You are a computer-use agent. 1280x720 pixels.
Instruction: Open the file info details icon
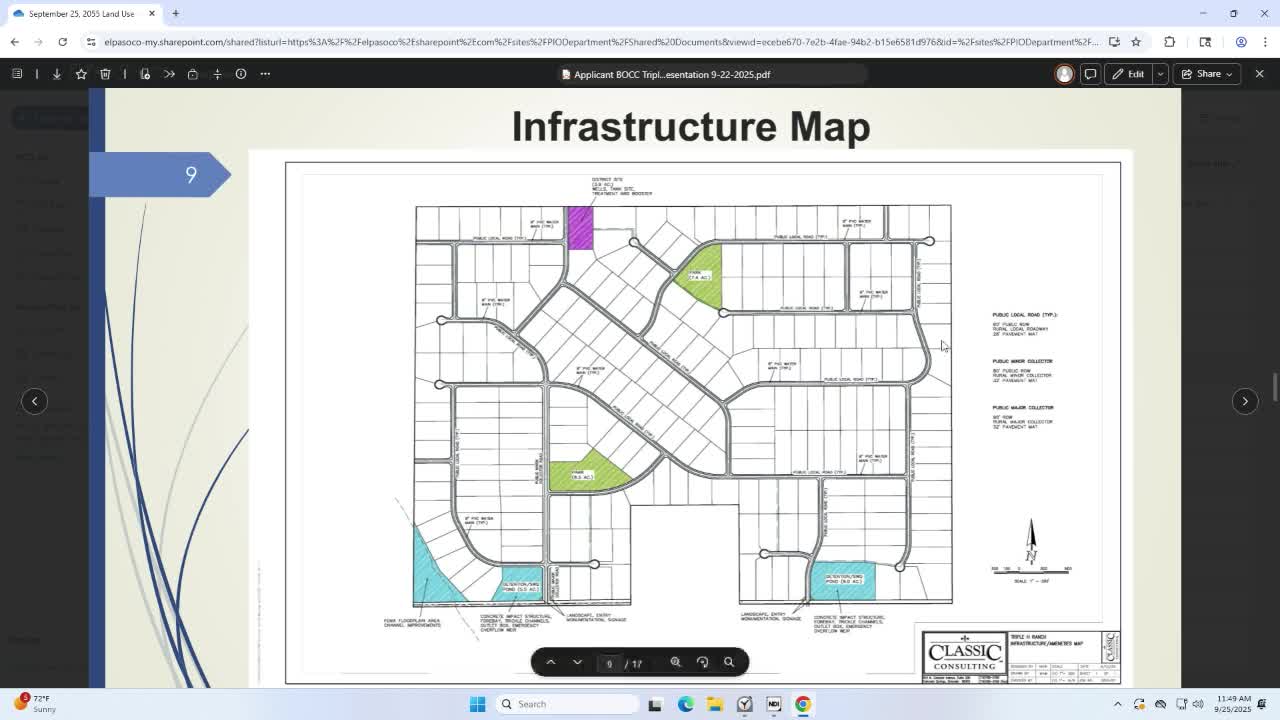(241, 74)
